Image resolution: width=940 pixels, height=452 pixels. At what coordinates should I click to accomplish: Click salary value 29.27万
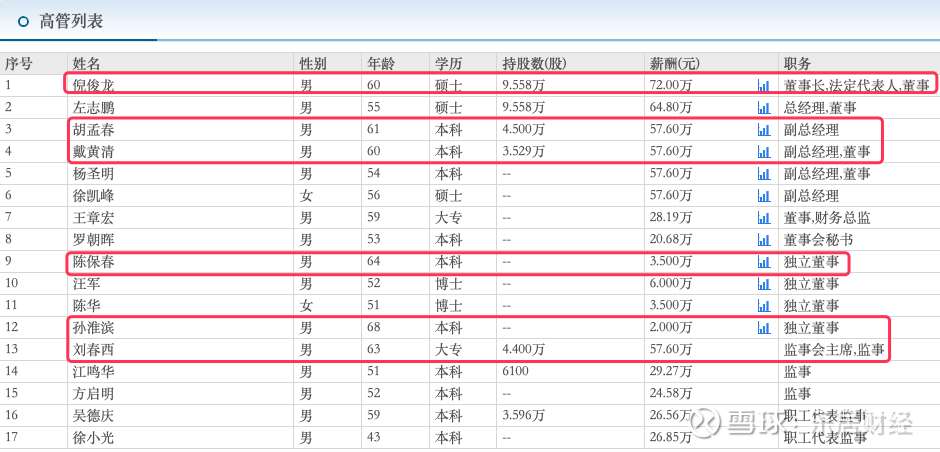[x=671, y=372]
